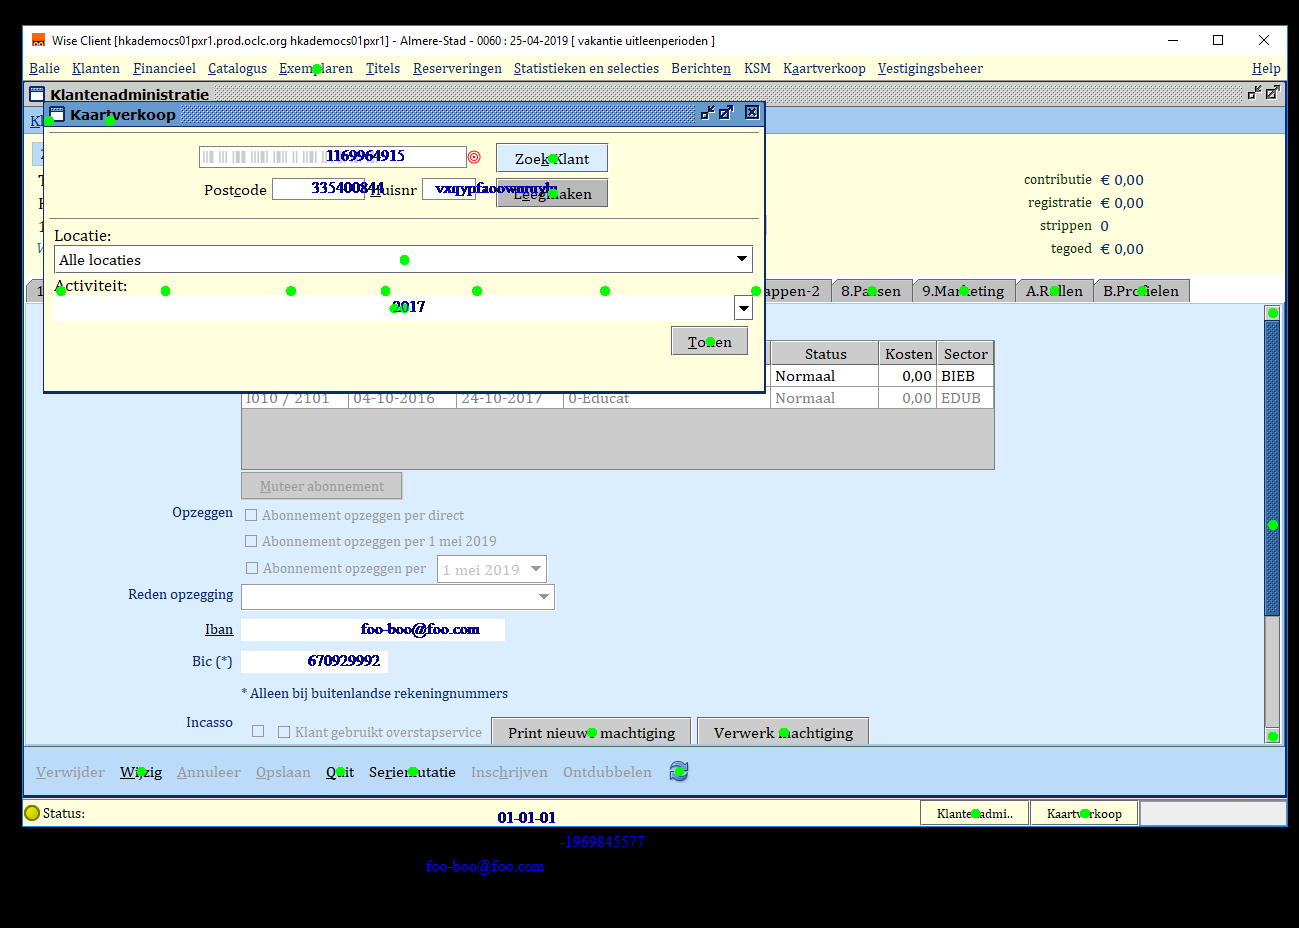Screen dimensions: 1299x928
Task: Open the KSM menu
Action: [x=757, y=68]
